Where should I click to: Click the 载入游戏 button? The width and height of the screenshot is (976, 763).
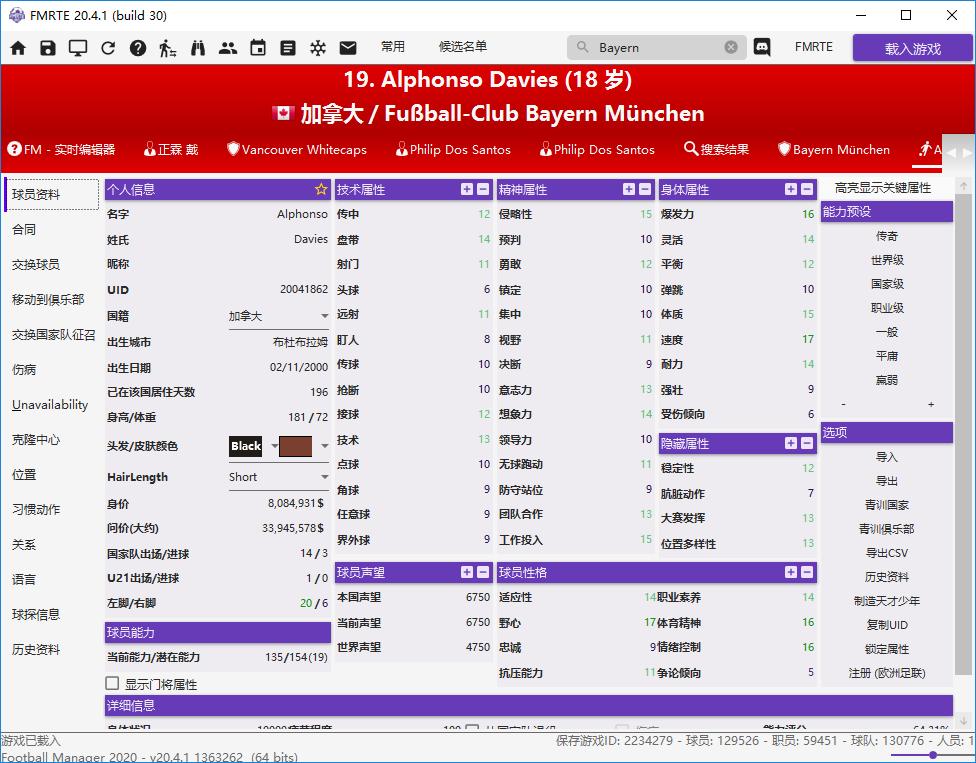911,46
